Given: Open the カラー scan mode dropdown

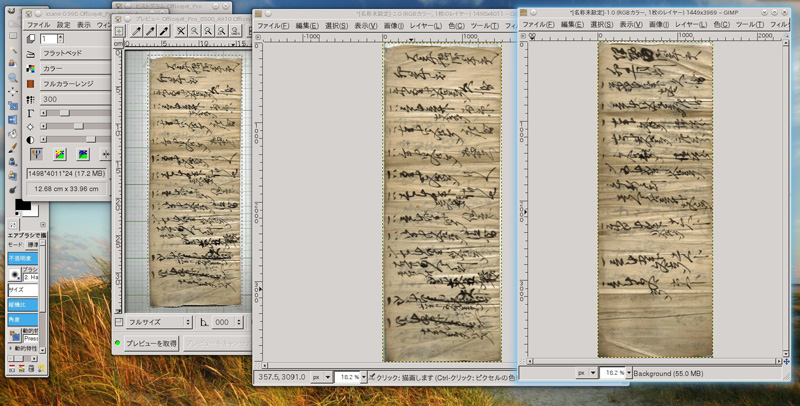Looking at the screenshot, I should (x=74, y=68).
